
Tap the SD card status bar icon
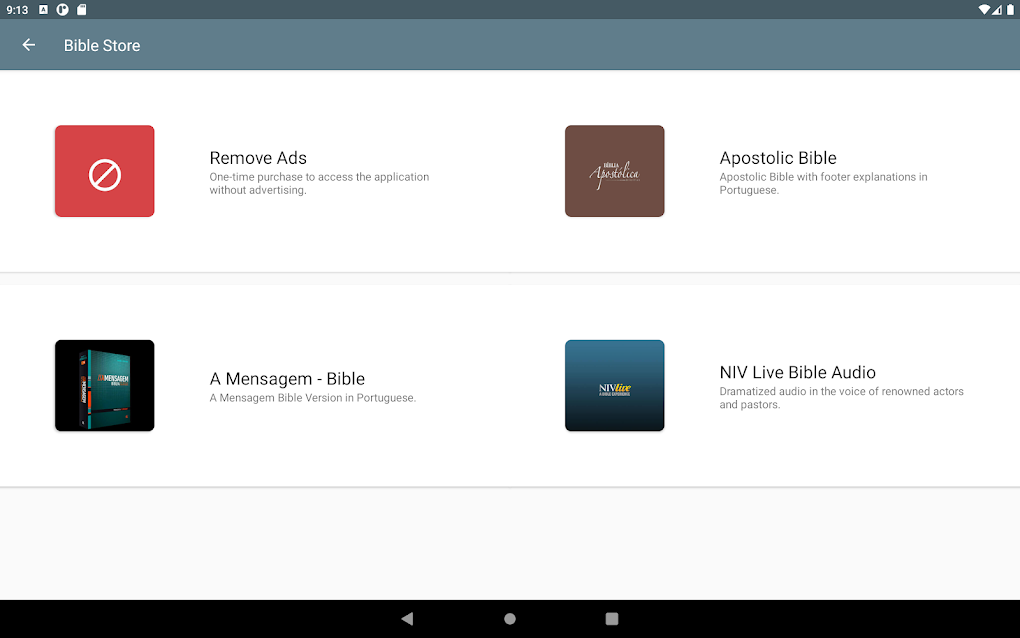[x=81, y=10]
